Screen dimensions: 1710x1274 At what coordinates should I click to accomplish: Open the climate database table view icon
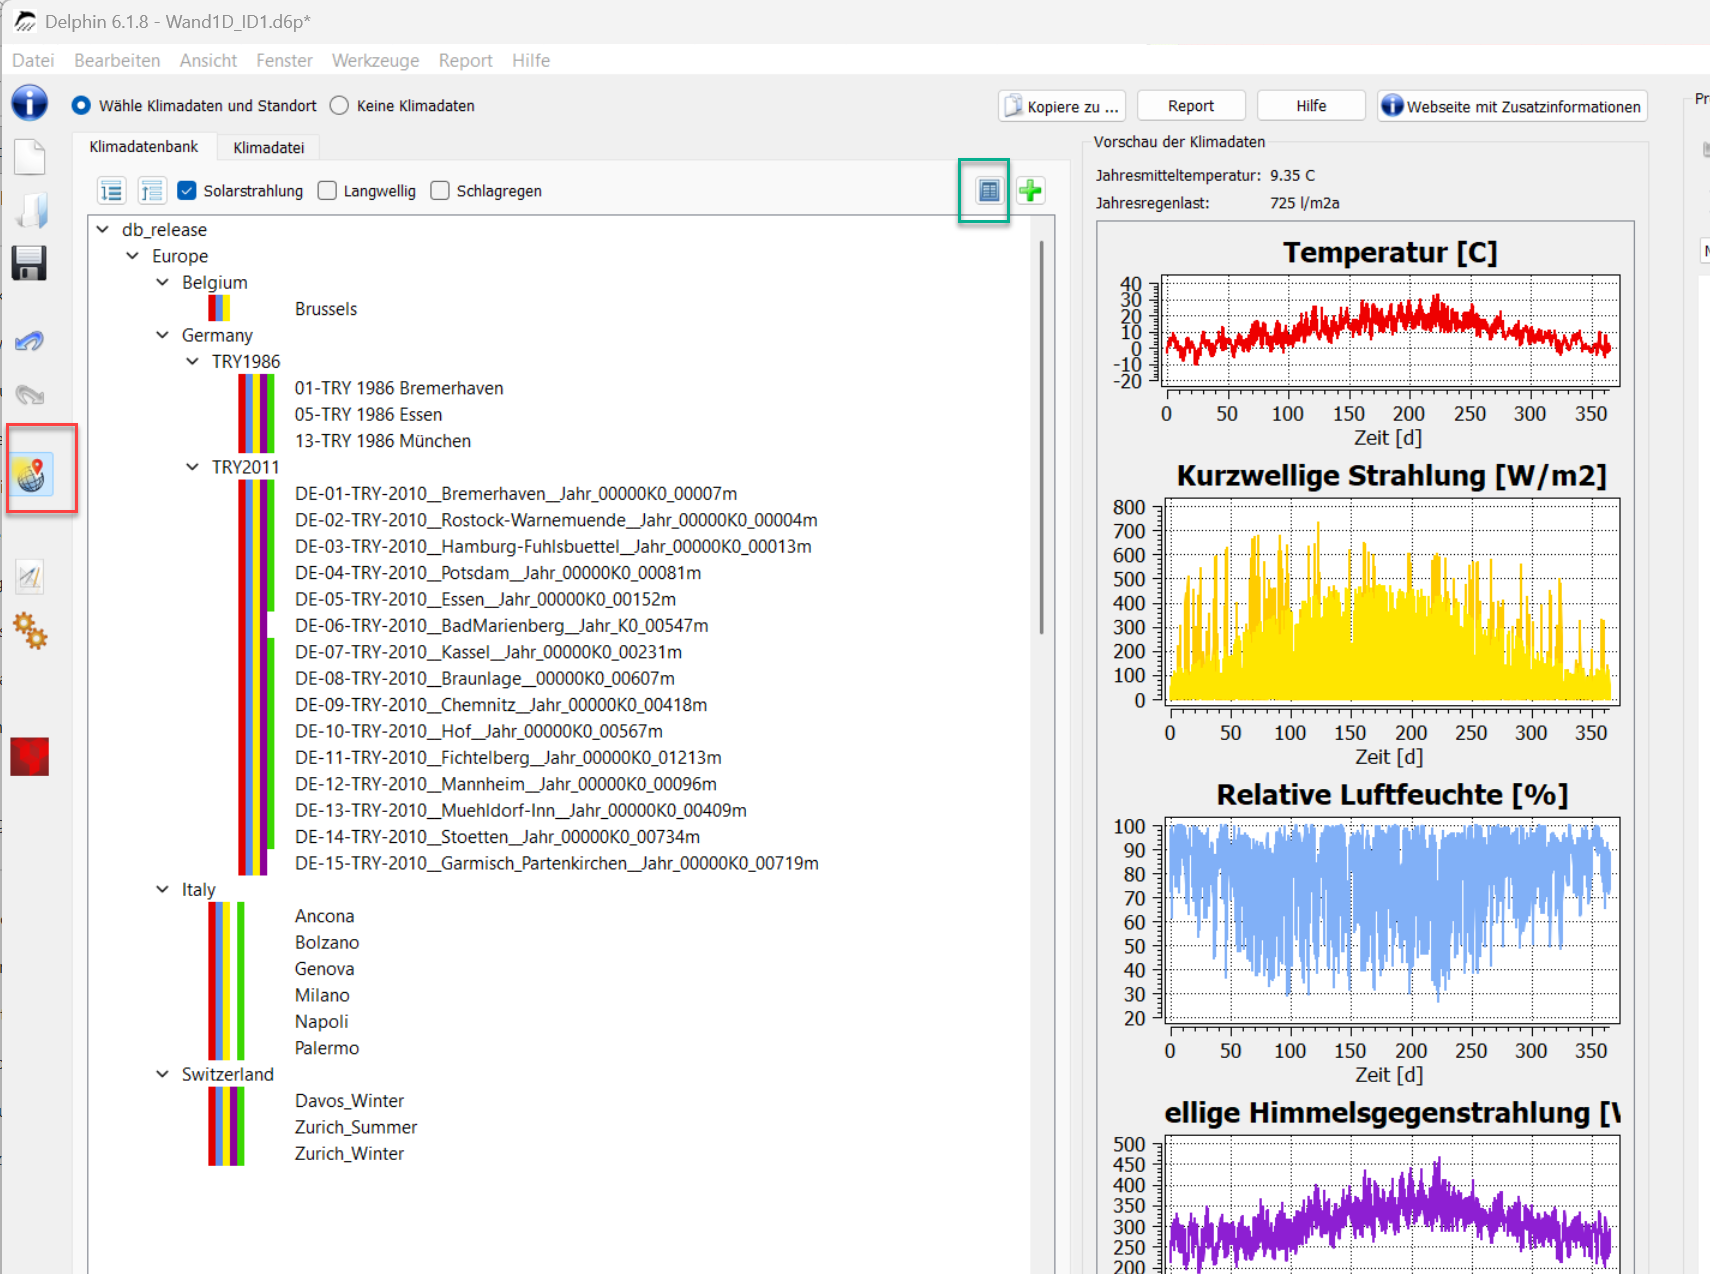[988, 190]
